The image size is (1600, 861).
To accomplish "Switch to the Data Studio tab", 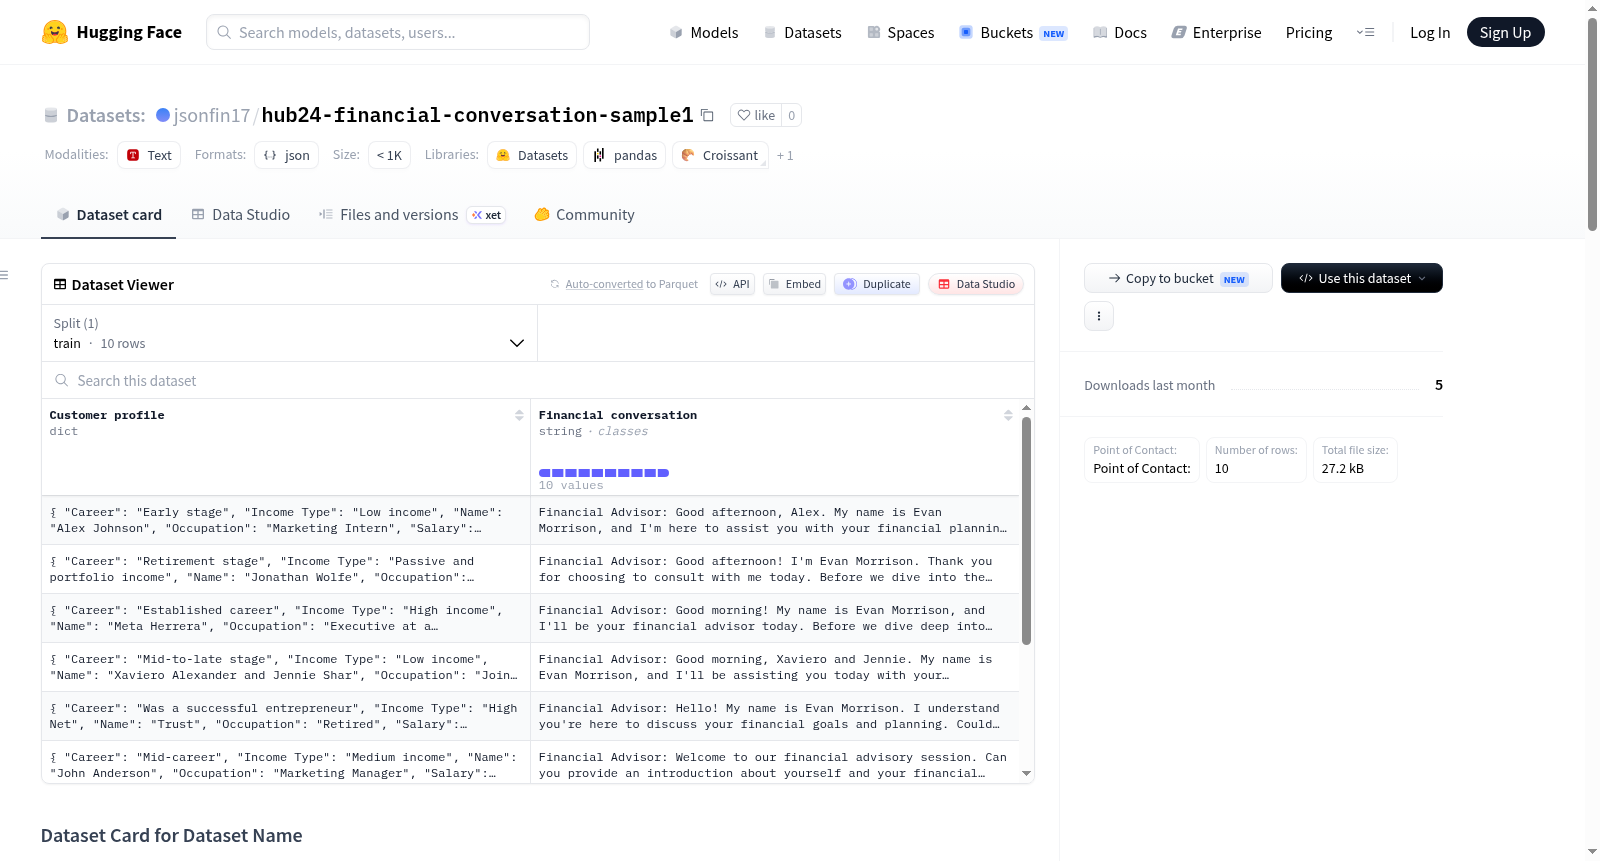I will [240, 214].
